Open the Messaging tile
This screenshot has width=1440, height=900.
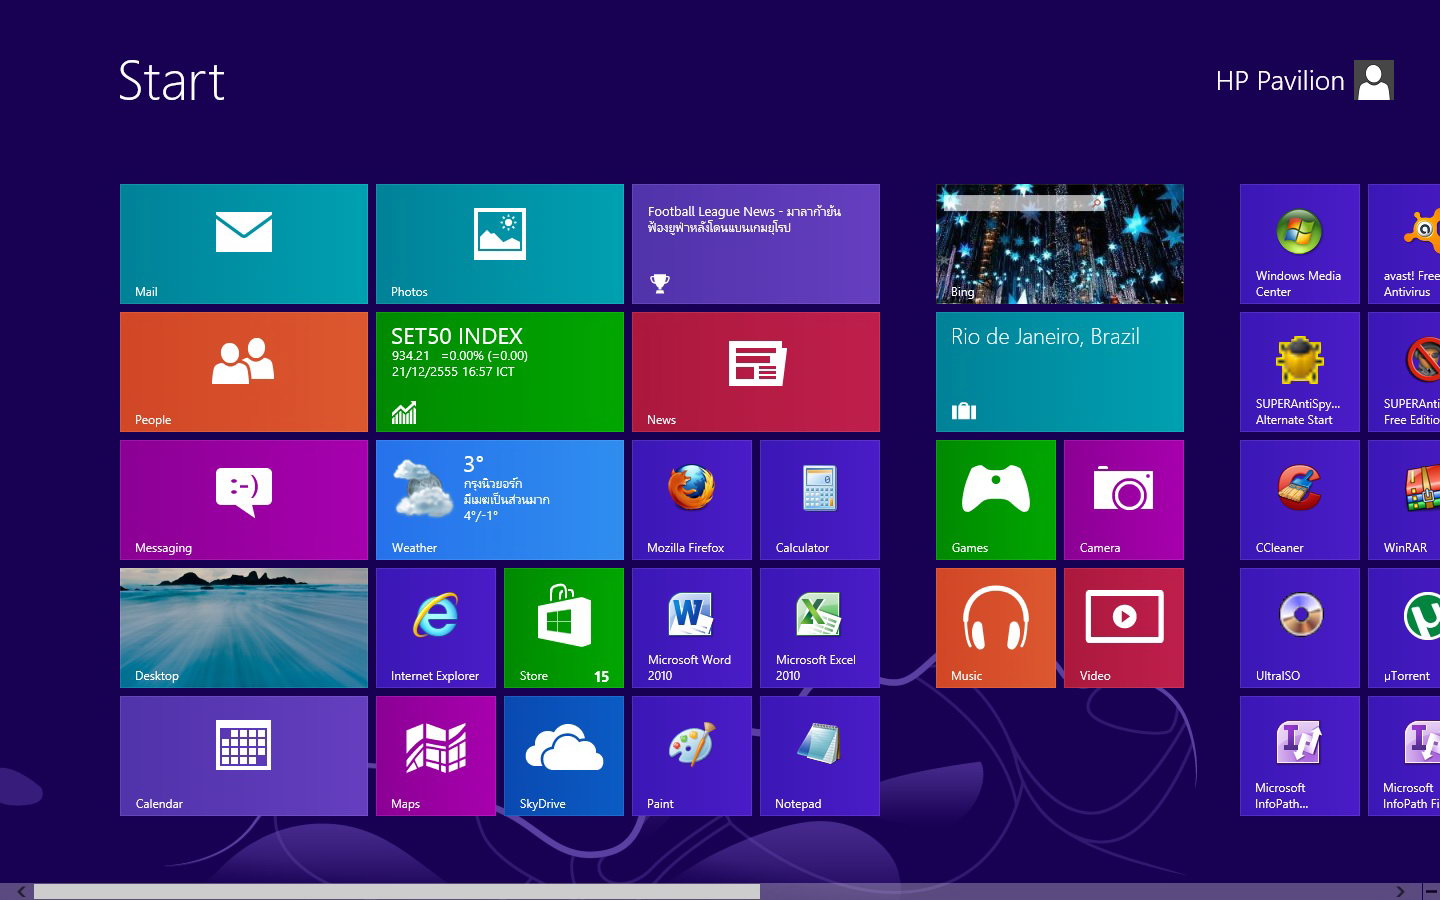coord(244,500)
